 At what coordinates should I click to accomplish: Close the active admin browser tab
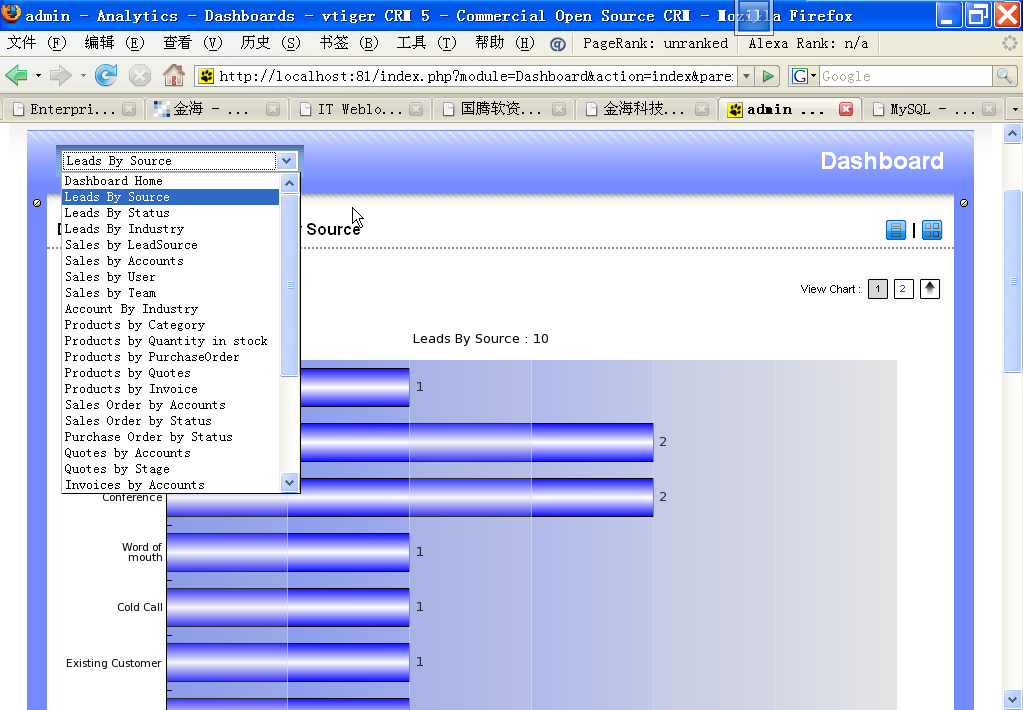[846, 110]
